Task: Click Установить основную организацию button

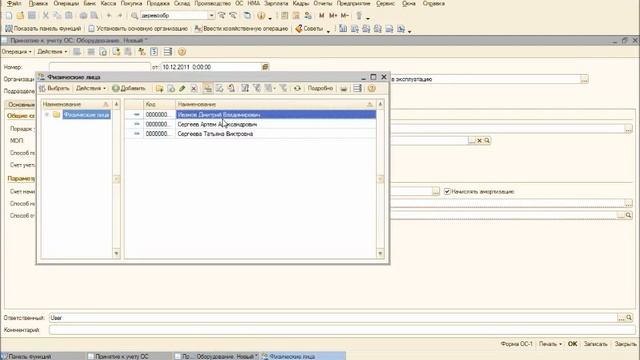Action: pyautogui.click(x=138, y=29)
